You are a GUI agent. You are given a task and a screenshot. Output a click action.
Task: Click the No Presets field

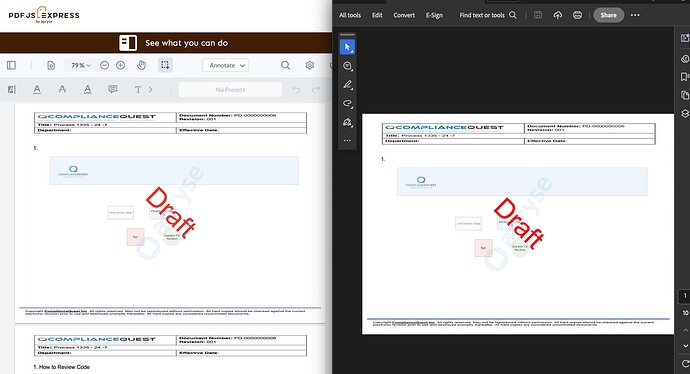pos(230,90)
